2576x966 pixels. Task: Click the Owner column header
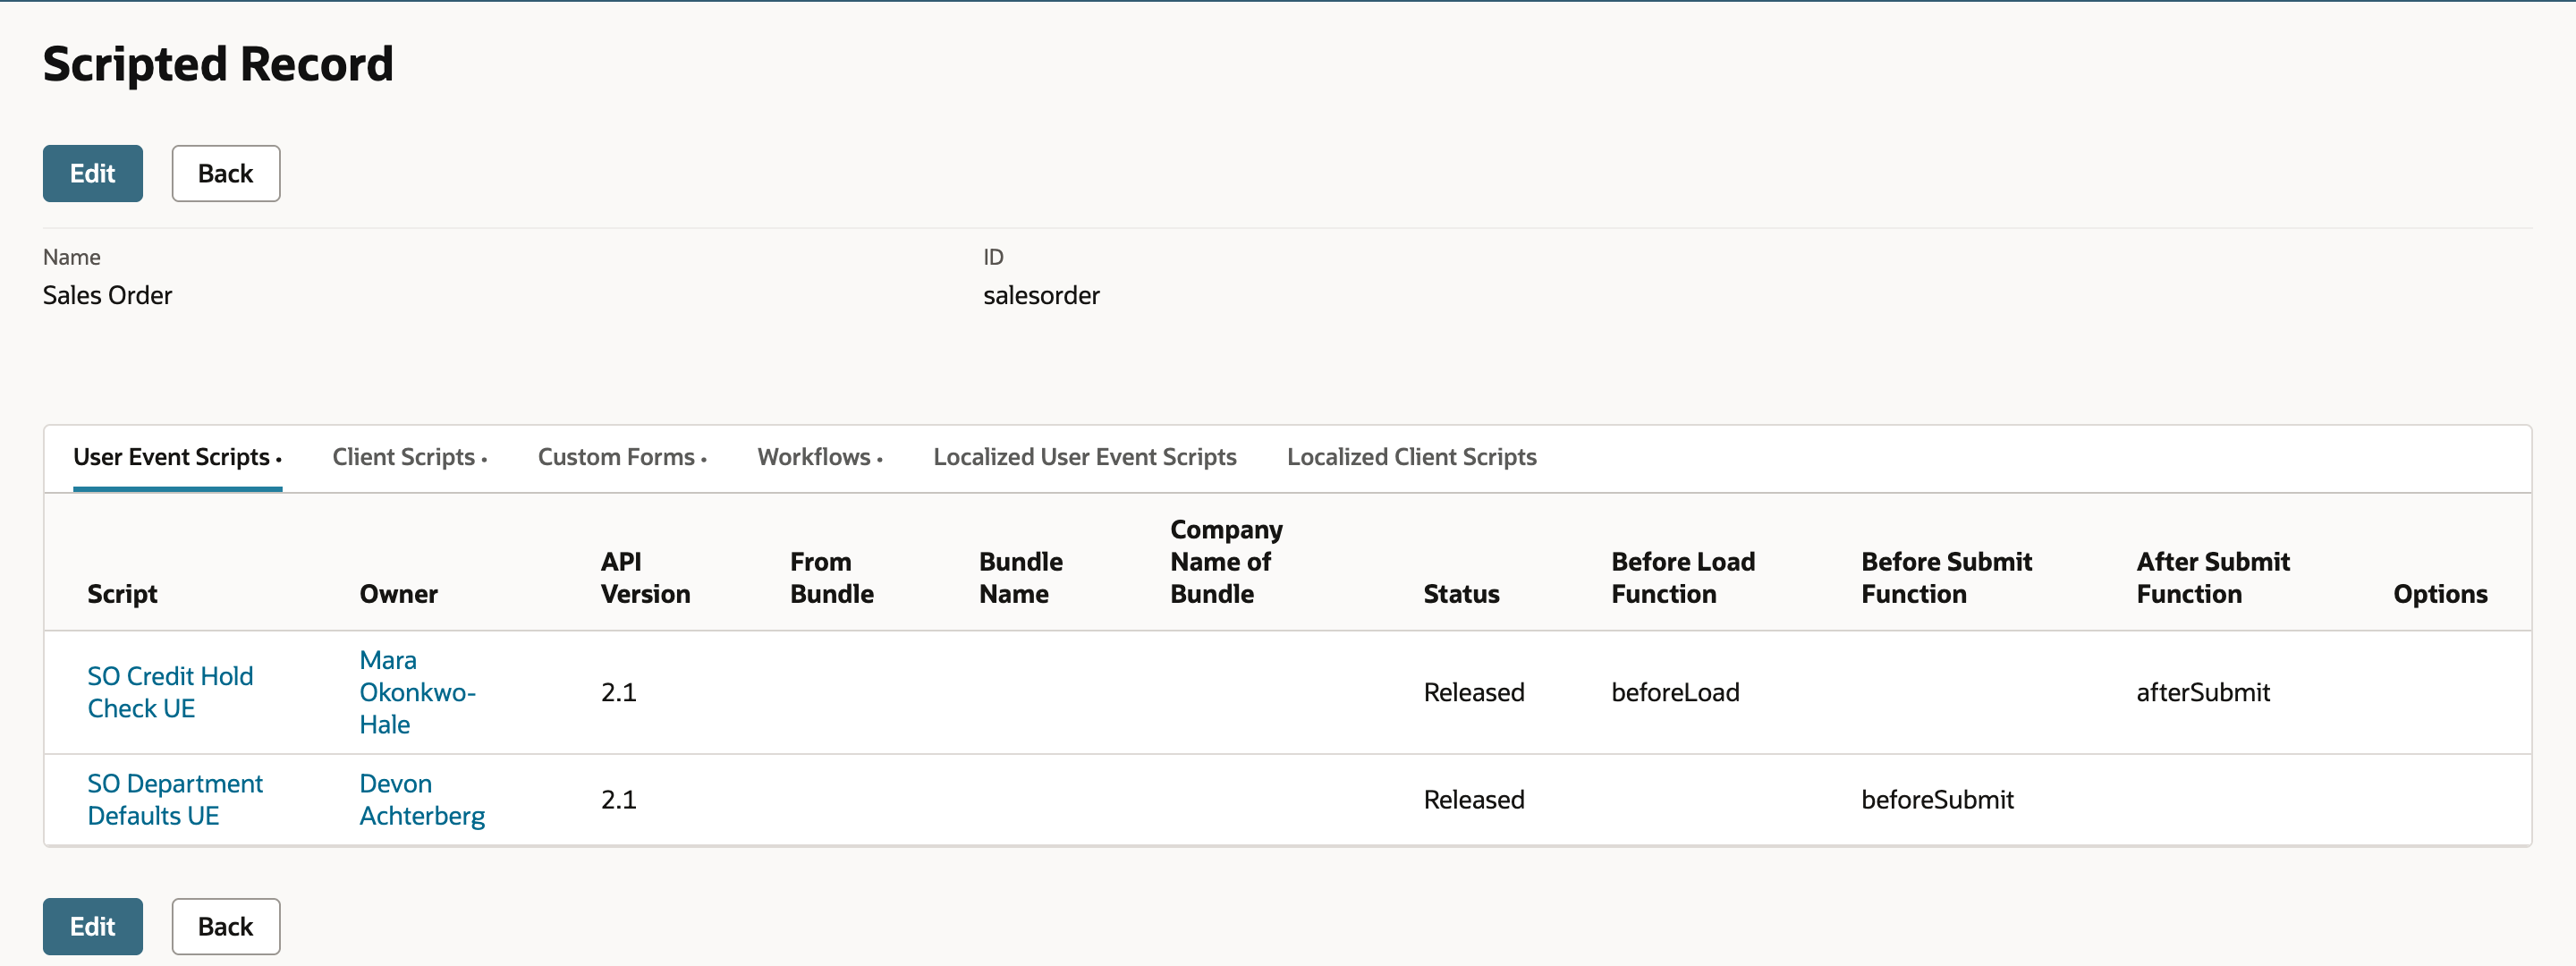tap(398, 594)
